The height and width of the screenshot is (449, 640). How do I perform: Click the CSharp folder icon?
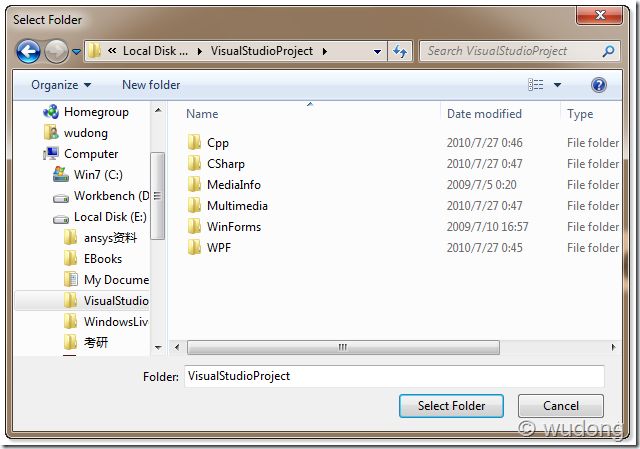click(194, 163)
